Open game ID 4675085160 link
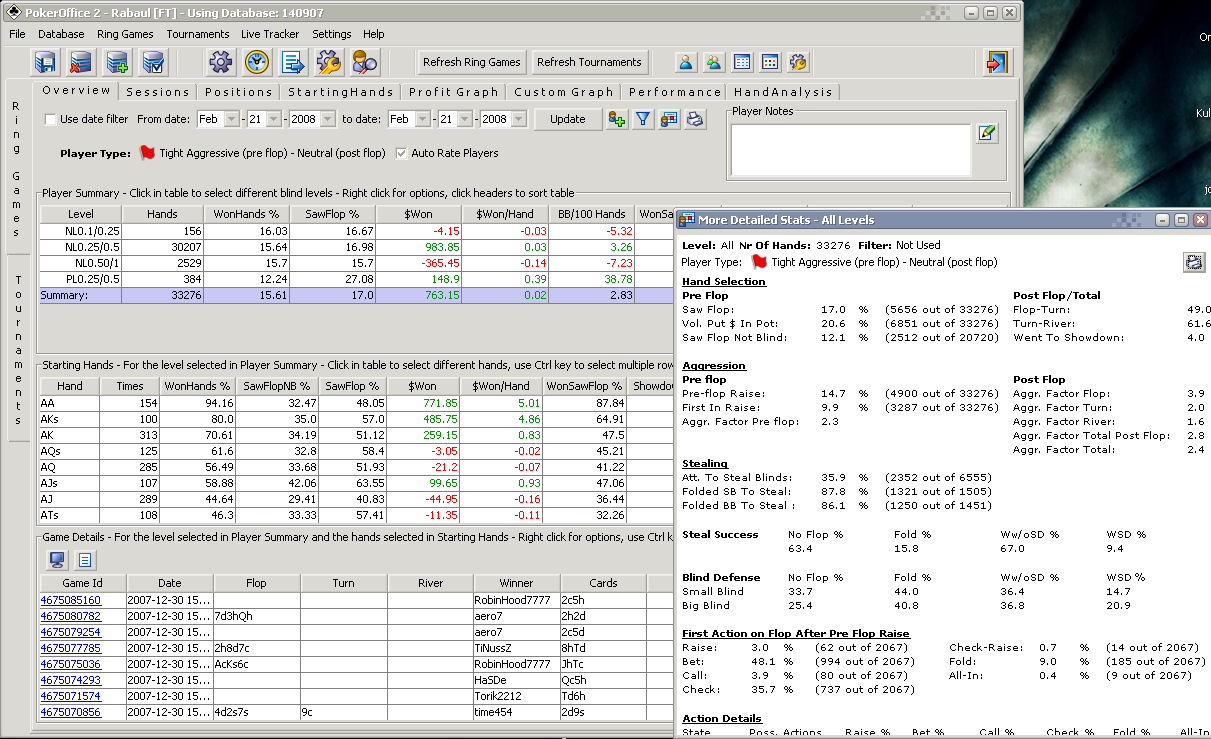This screenshot has height=739, width=1211. 70,600
